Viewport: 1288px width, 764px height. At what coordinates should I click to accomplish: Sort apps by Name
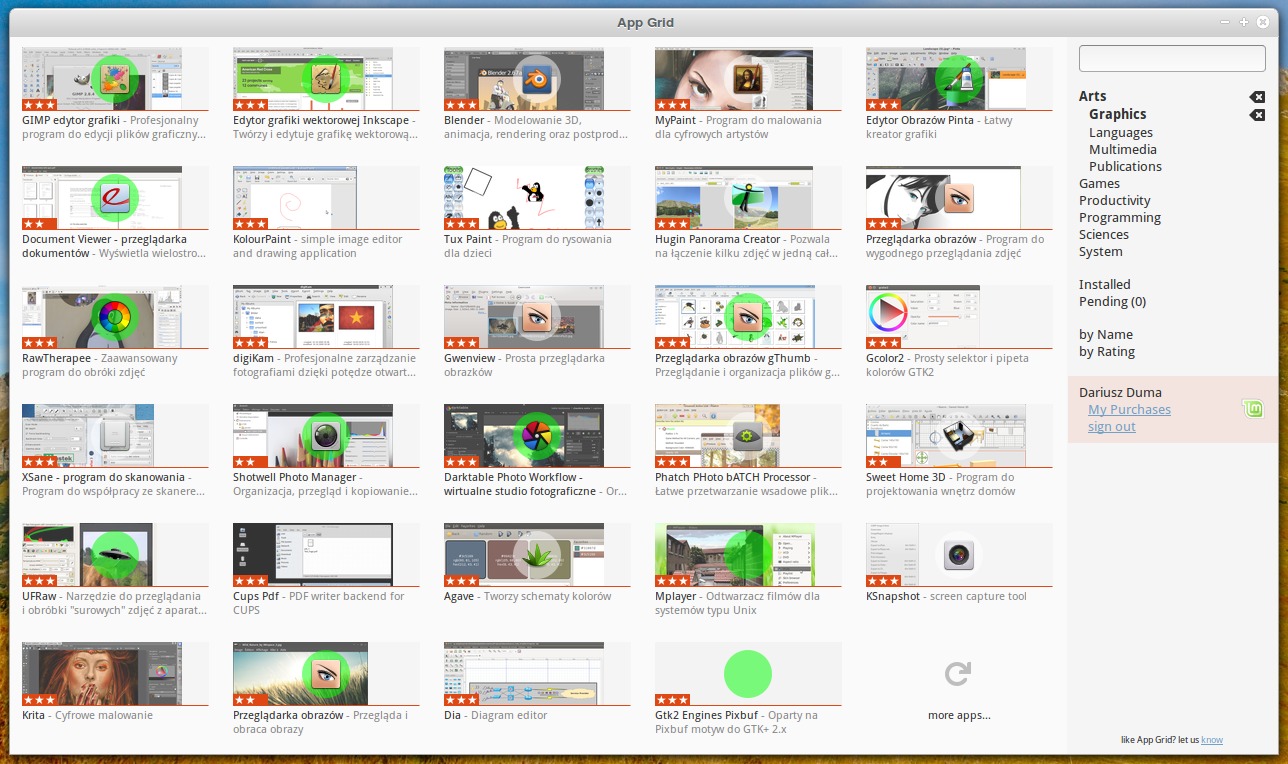coord(1106,334)
